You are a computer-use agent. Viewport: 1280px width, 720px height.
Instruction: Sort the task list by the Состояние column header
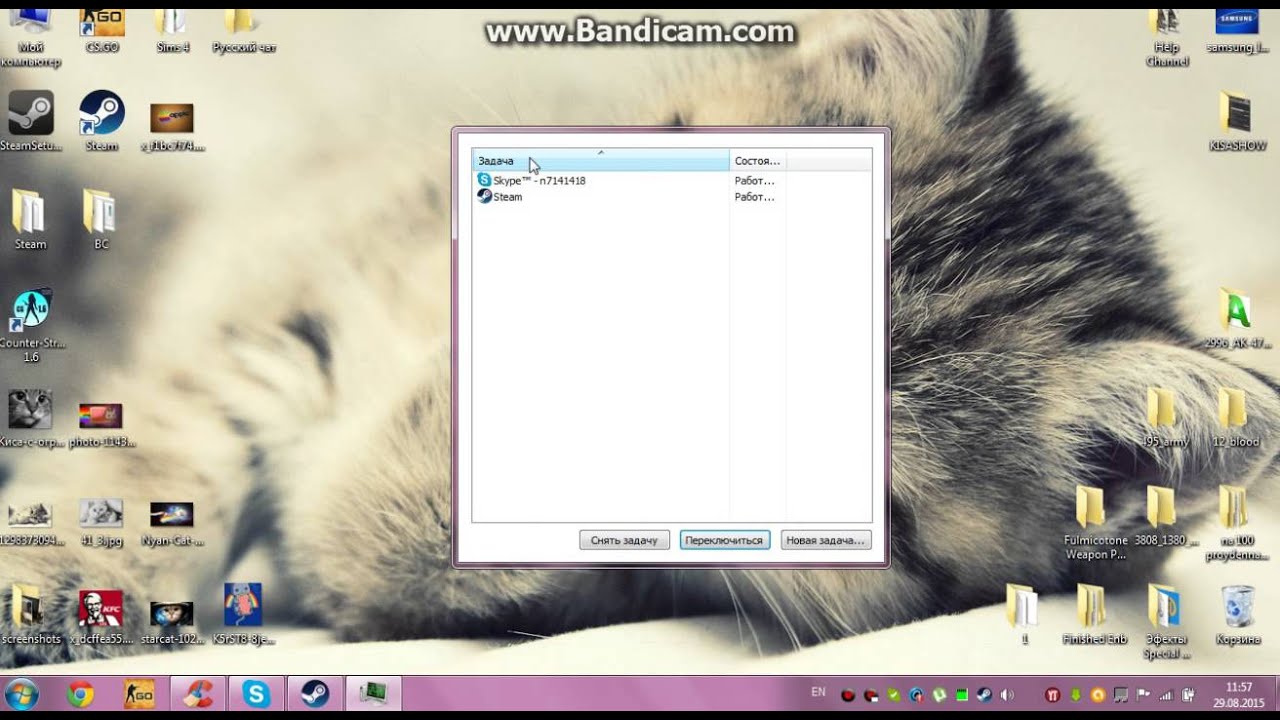pyautogui.click(x=757, y=161)
